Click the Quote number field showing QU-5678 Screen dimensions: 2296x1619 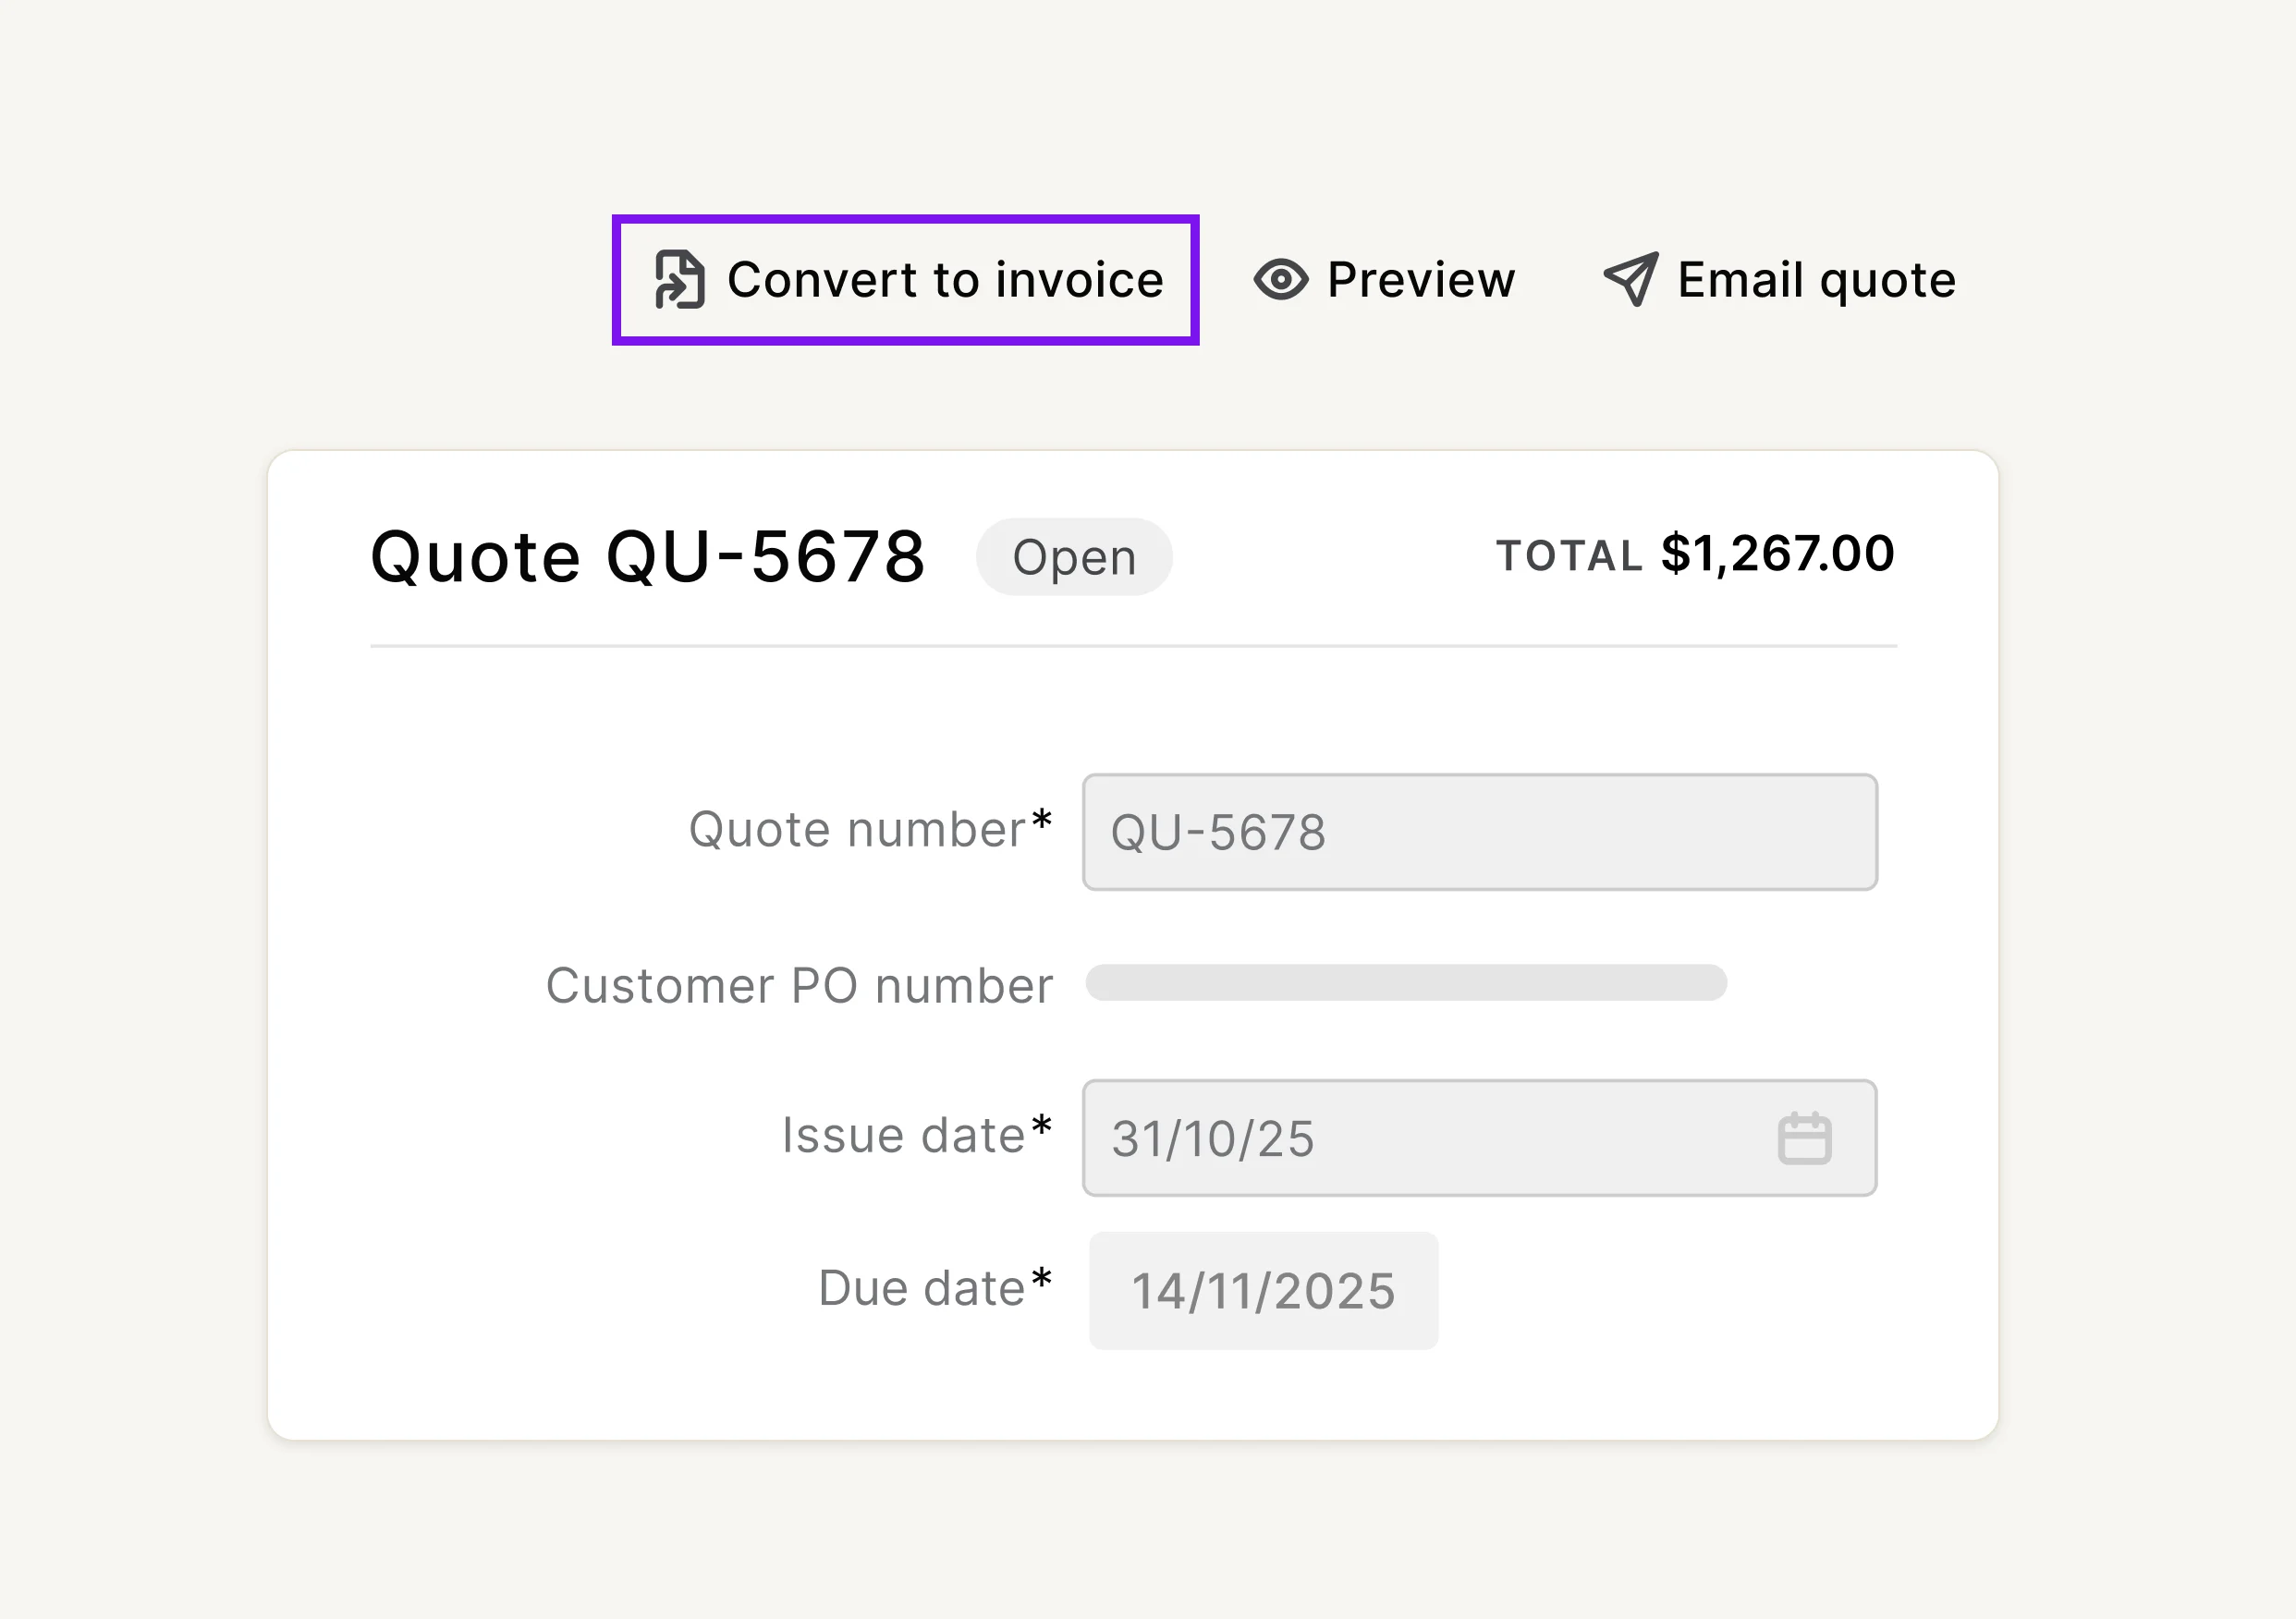[1479, 832]
